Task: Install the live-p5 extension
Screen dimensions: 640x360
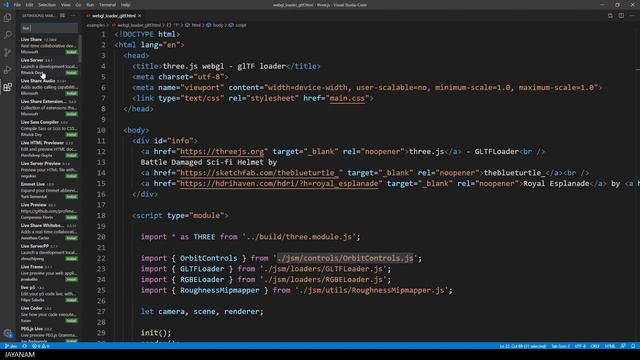Action: point(71,300)
